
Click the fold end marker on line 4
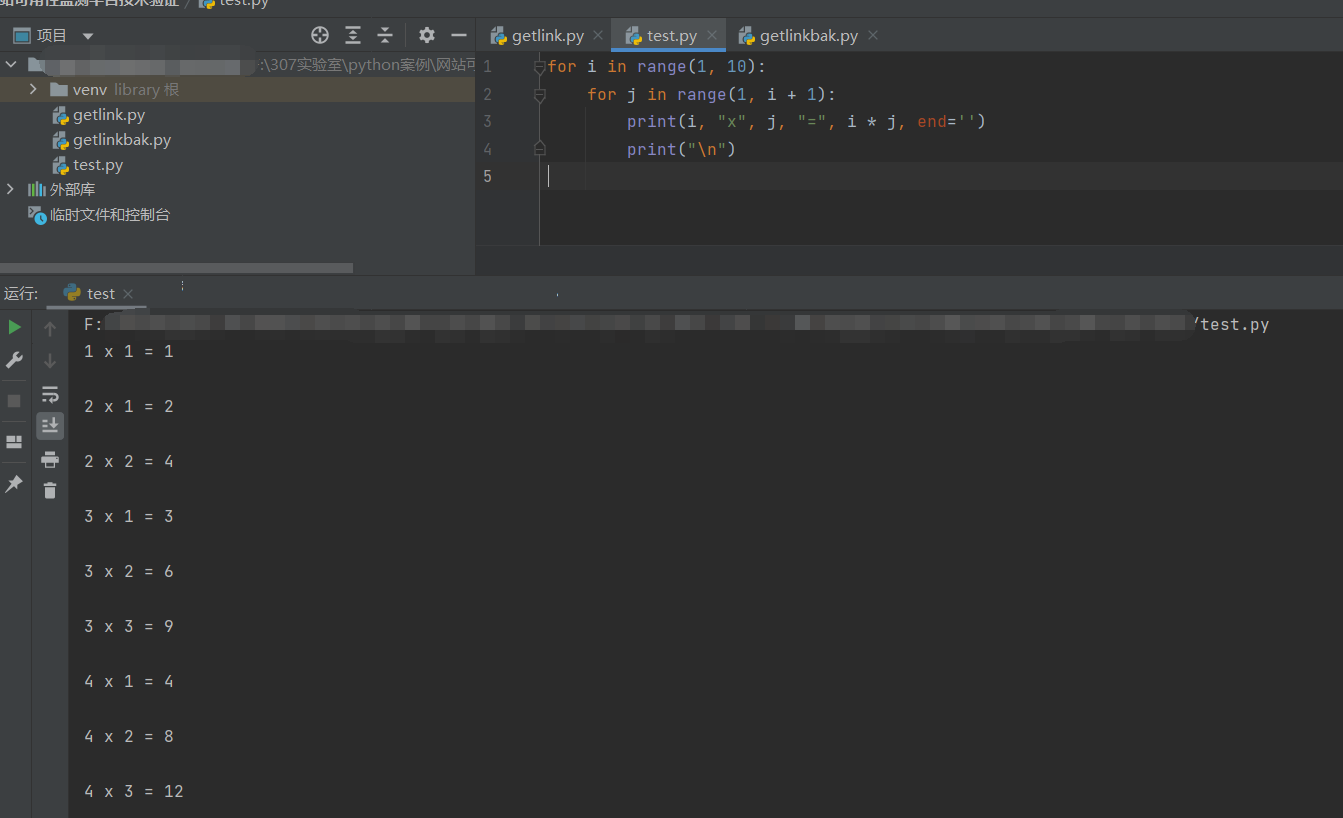click(x=540, y=149)
